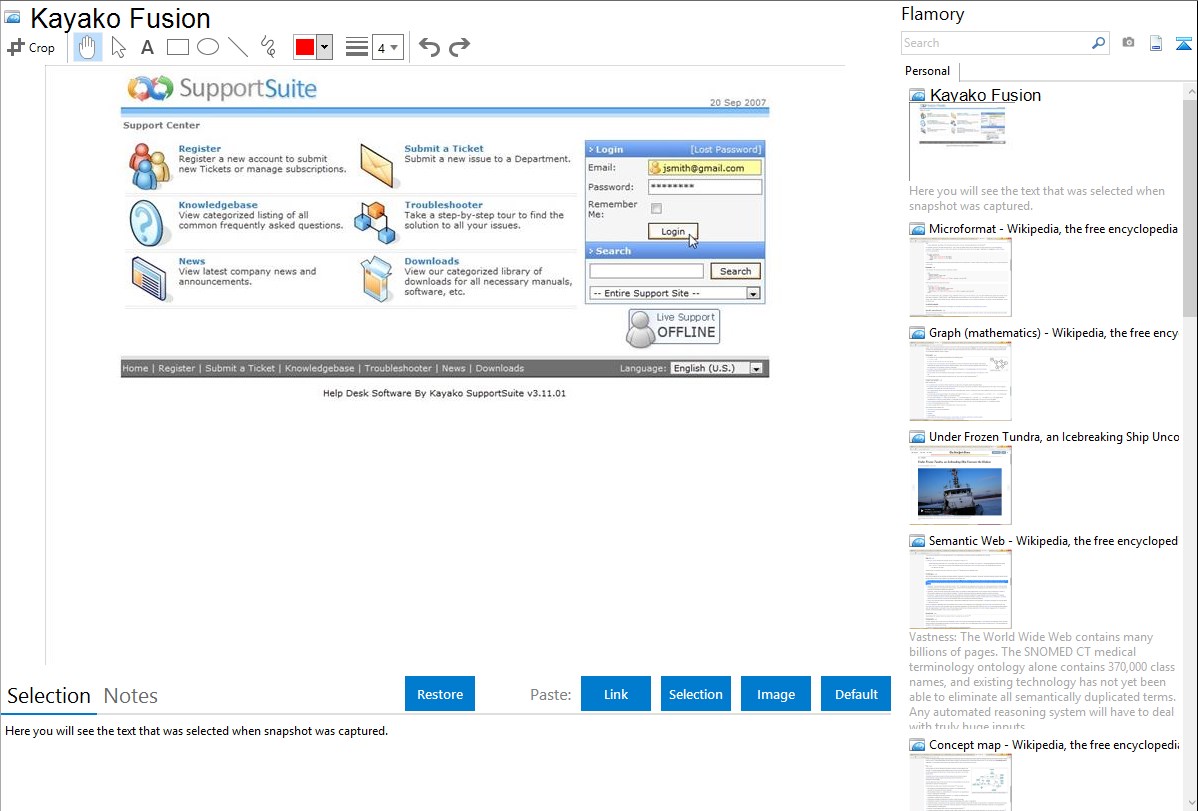Click the Register link in SupportSuite

point(199,148)
